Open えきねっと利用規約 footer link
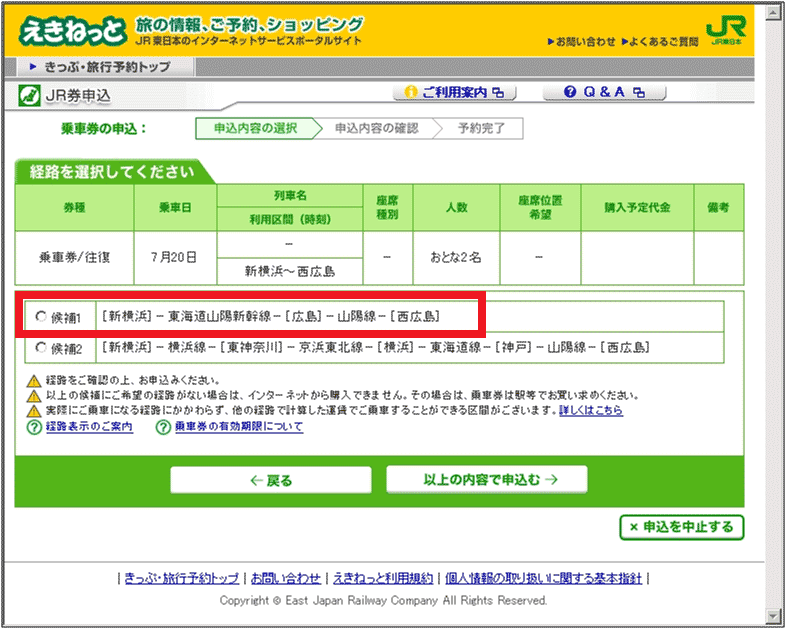This screenshot has height=629, width=786. coord(383,578)
